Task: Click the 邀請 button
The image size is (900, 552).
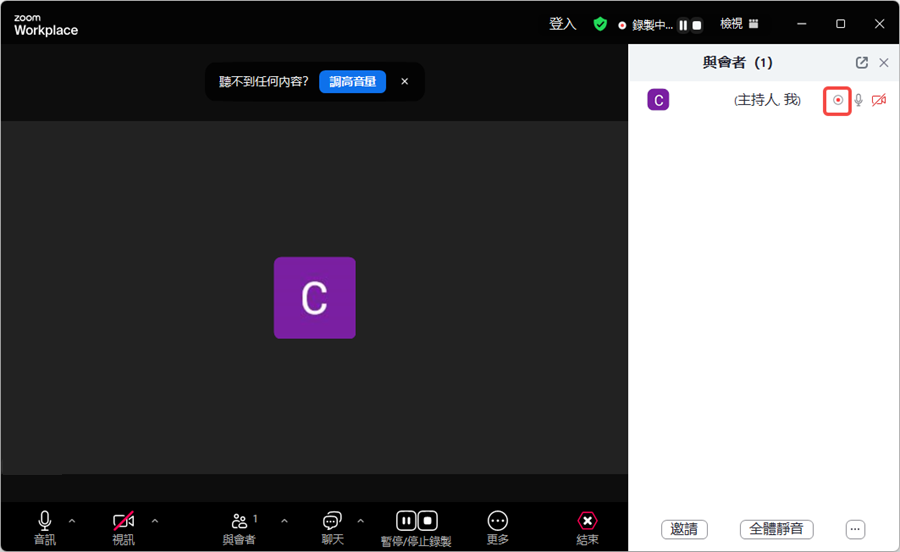Action: pos(684,529)
